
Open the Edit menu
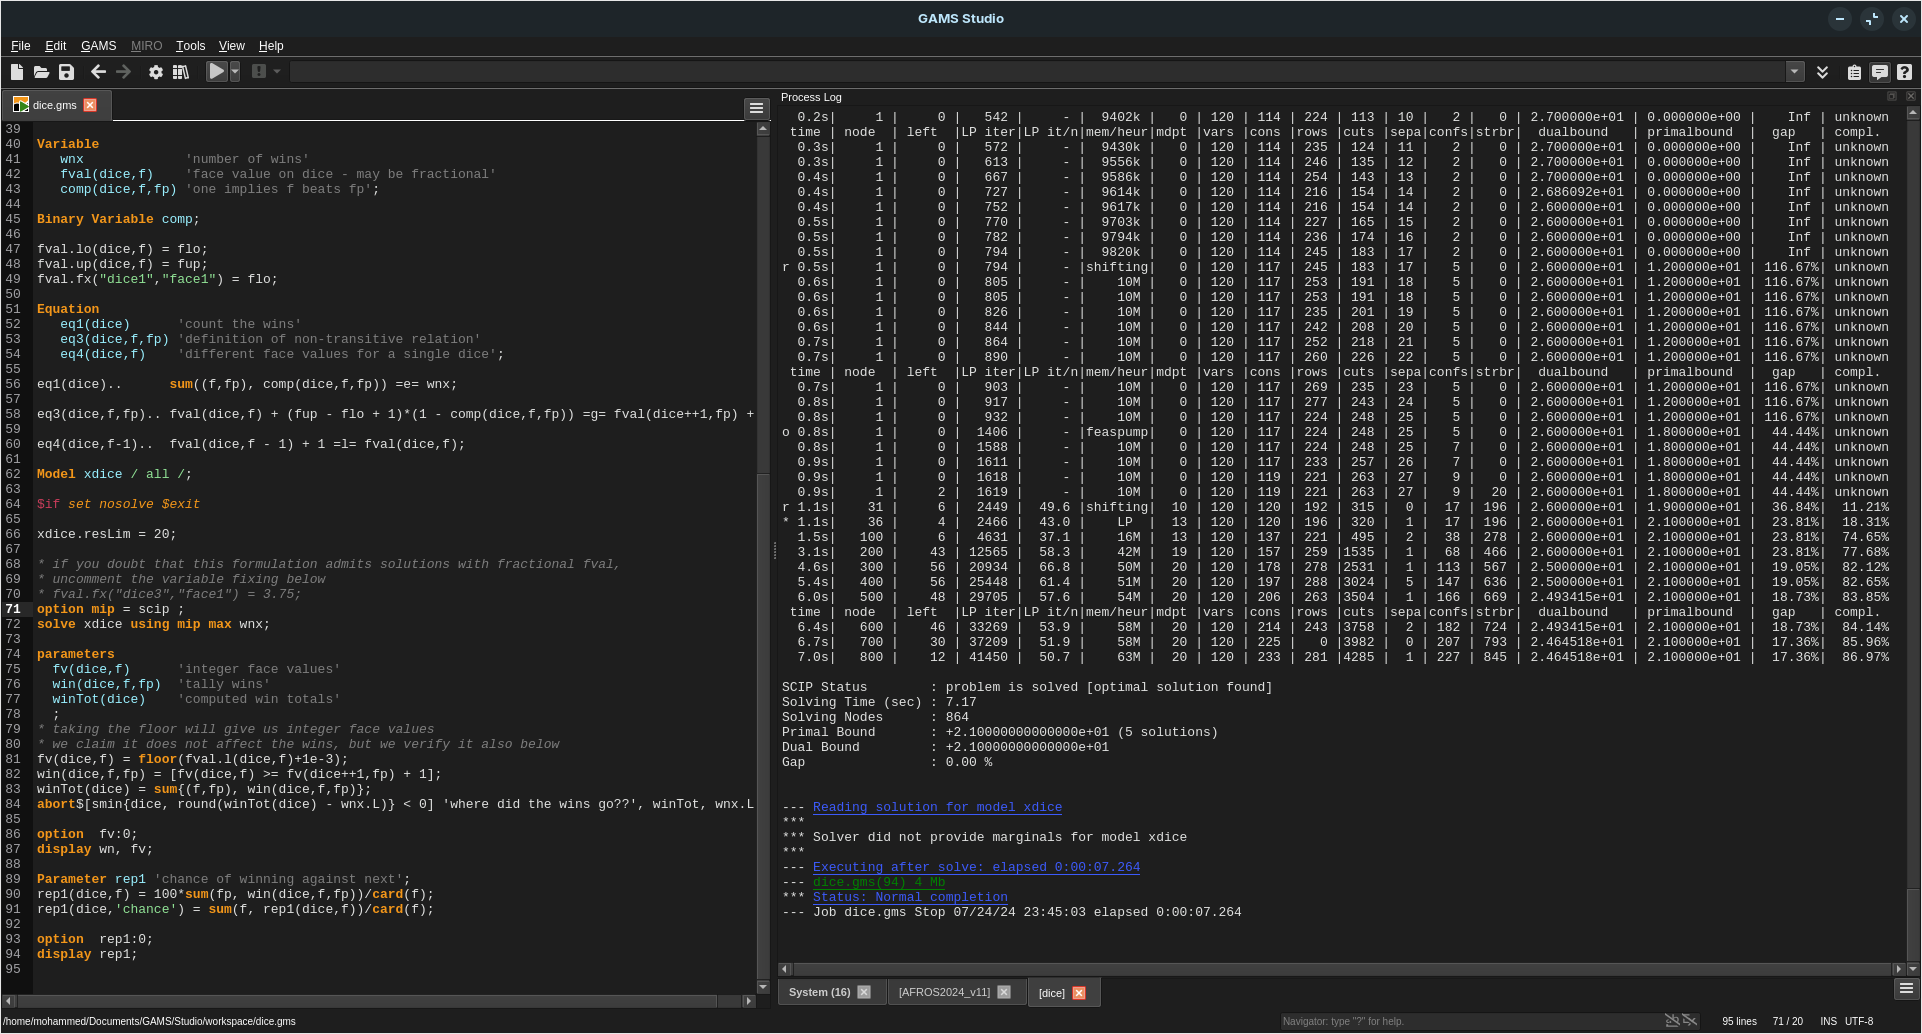tap(56, 46)
